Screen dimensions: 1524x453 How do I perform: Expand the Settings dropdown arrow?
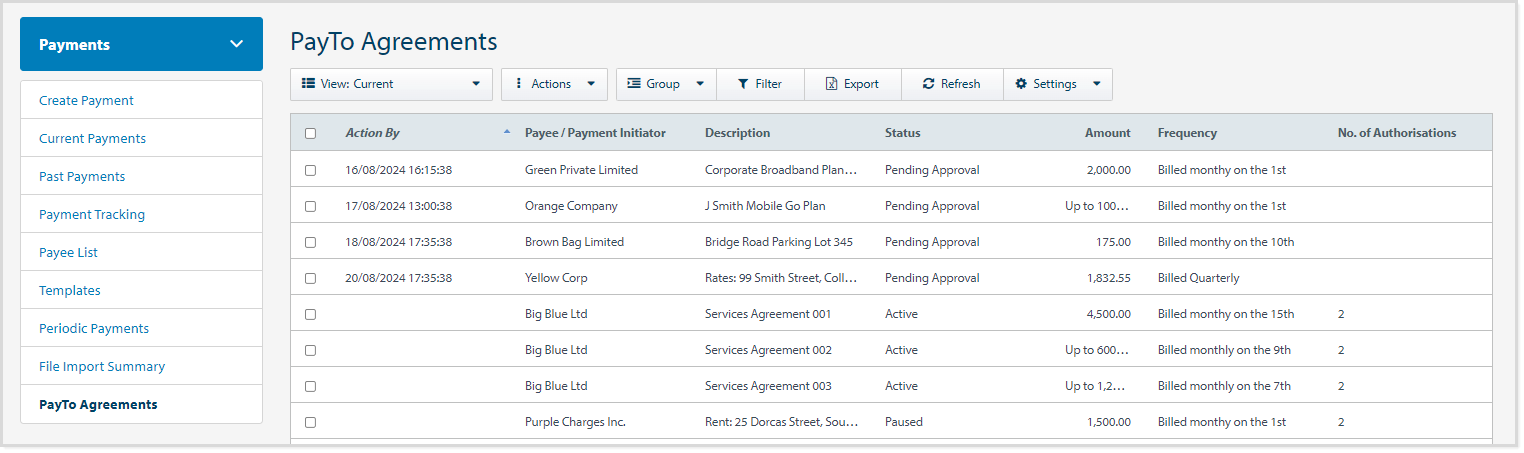[x=1097, y=85]
